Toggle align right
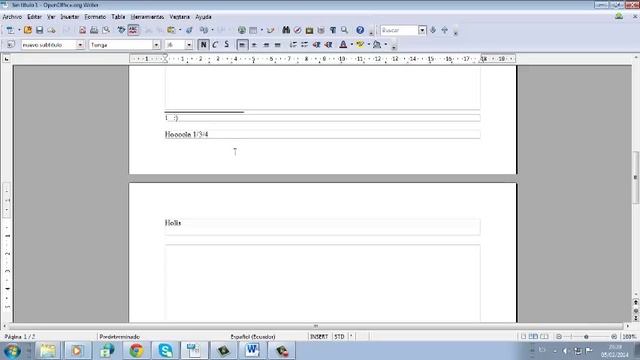640x360 pixels. click(266, 44)
